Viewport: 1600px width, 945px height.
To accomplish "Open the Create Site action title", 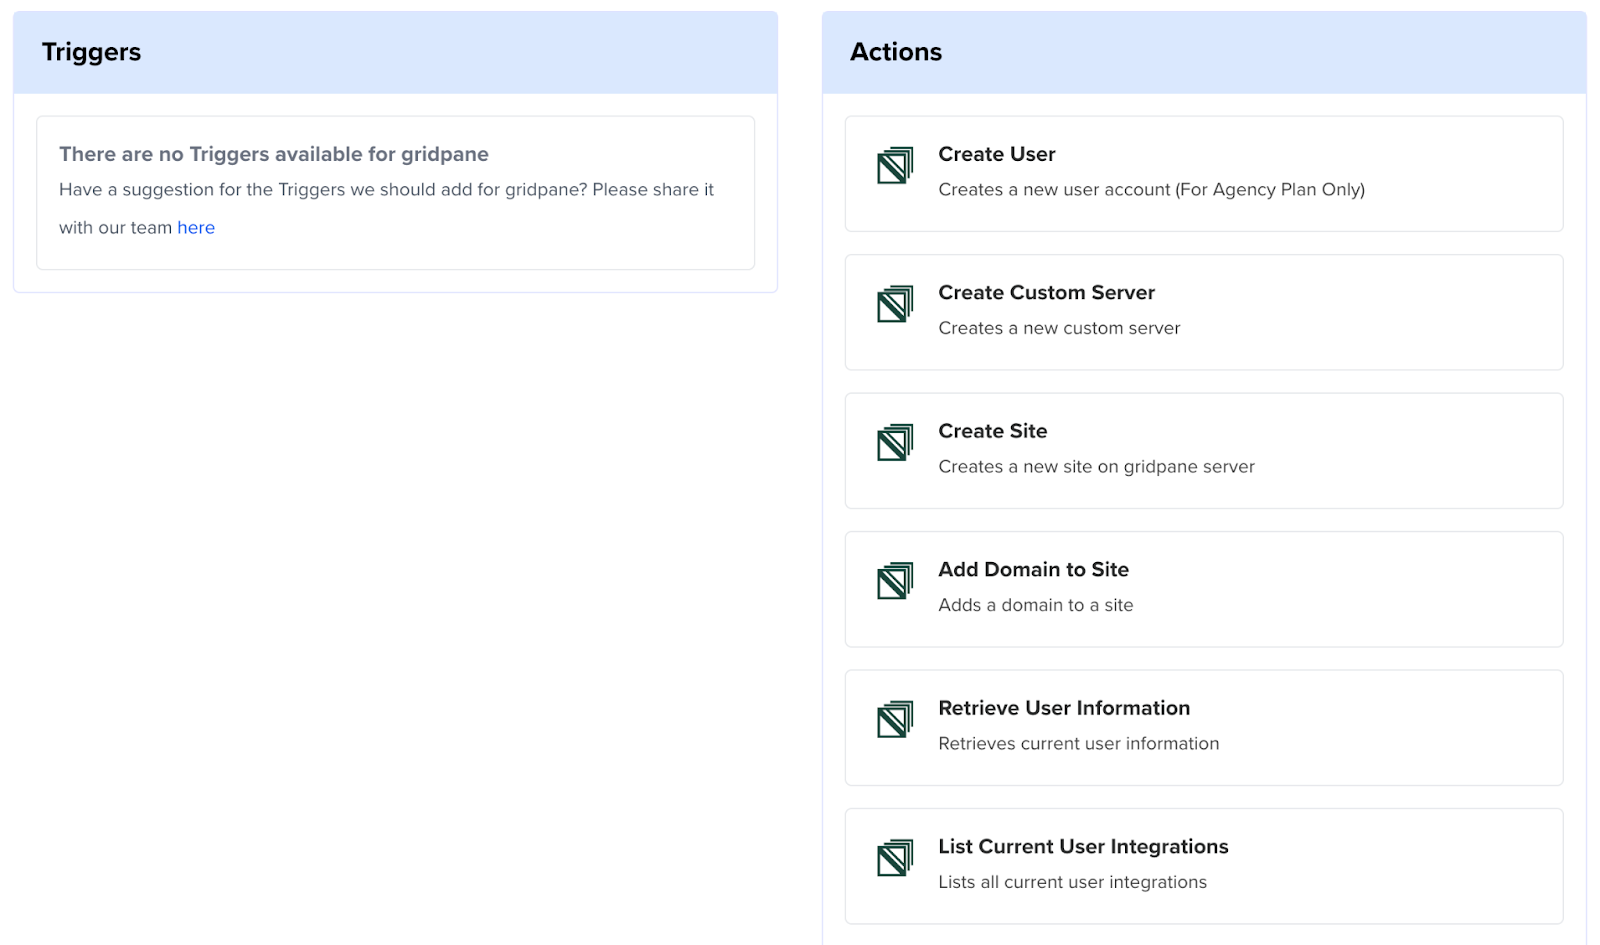I will (x=993, y=431).
